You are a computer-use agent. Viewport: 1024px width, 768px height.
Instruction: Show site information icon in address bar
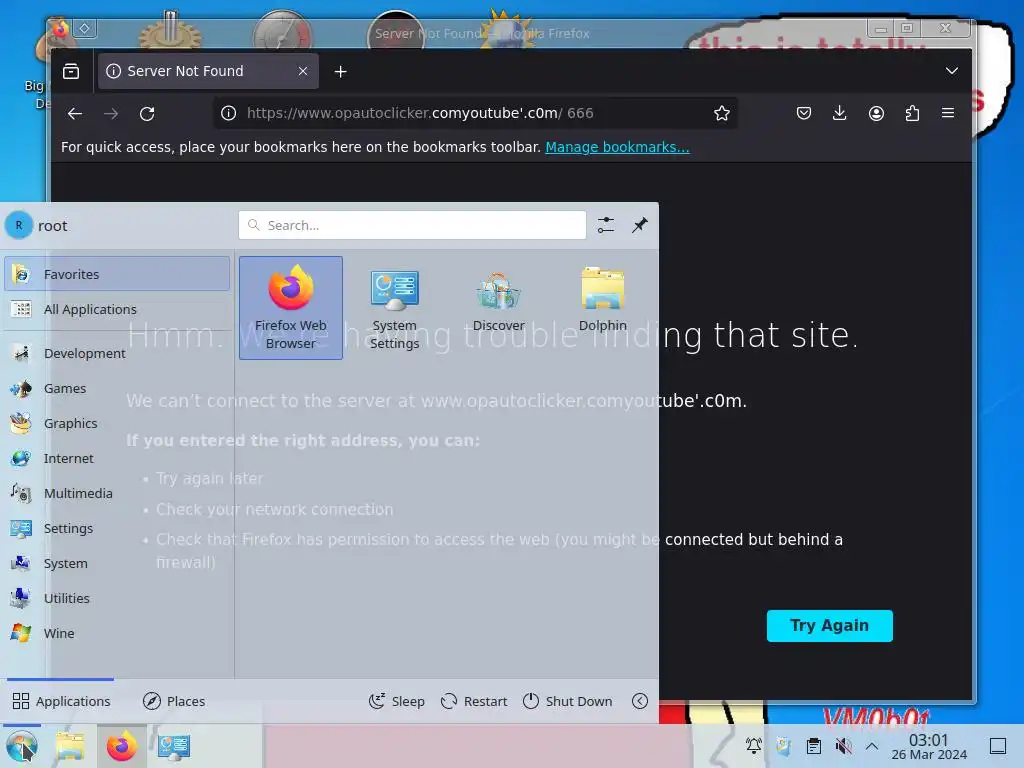click(x=229, y=113)
